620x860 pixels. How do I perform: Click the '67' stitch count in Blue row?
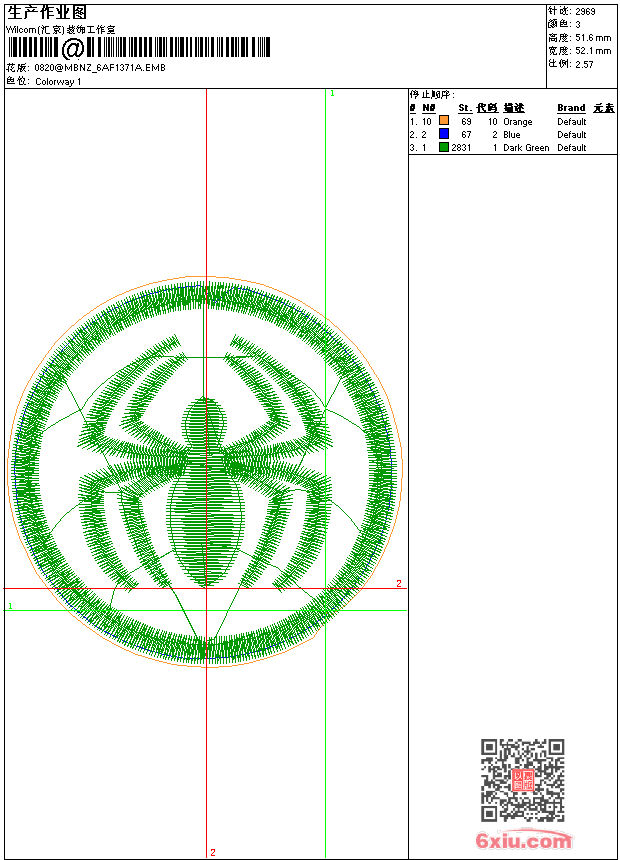[x=466, y=134]
